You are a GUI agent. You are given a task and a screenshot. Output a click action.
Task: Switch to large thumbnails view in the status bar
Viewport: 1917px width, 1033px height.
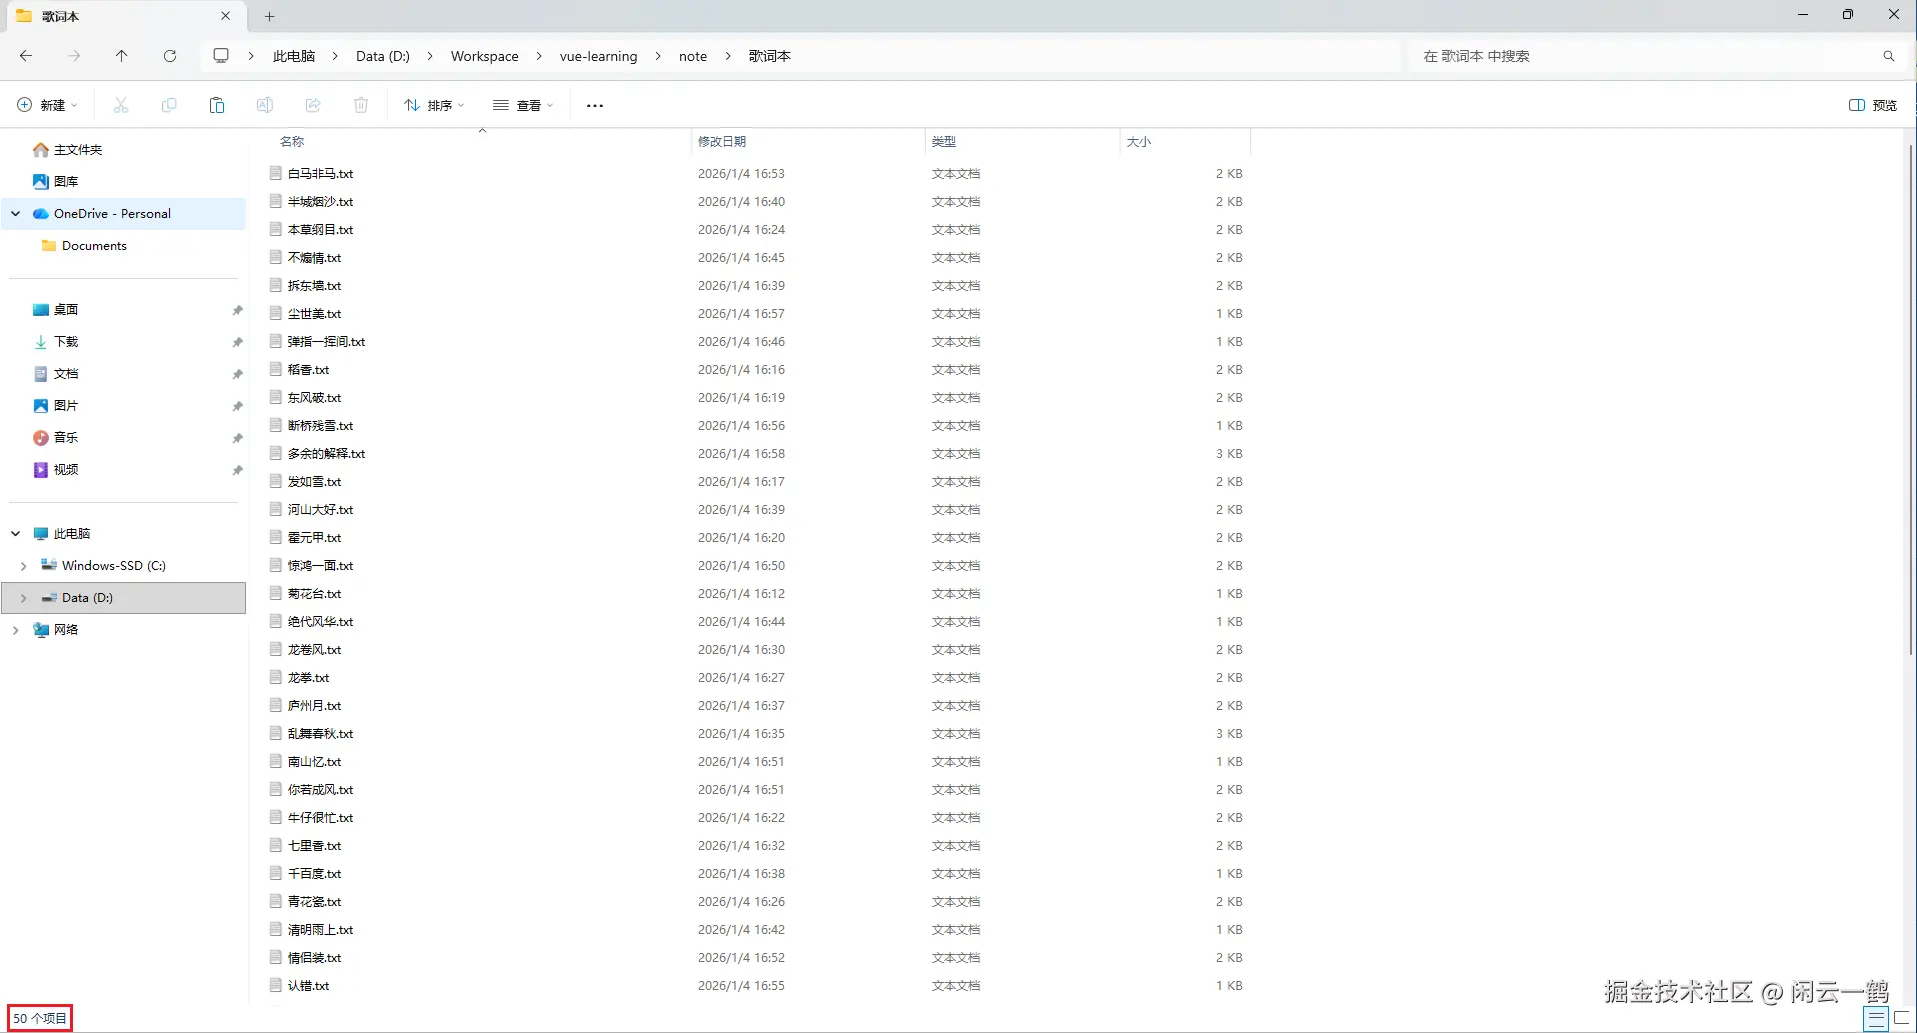click(1901, 1018)
